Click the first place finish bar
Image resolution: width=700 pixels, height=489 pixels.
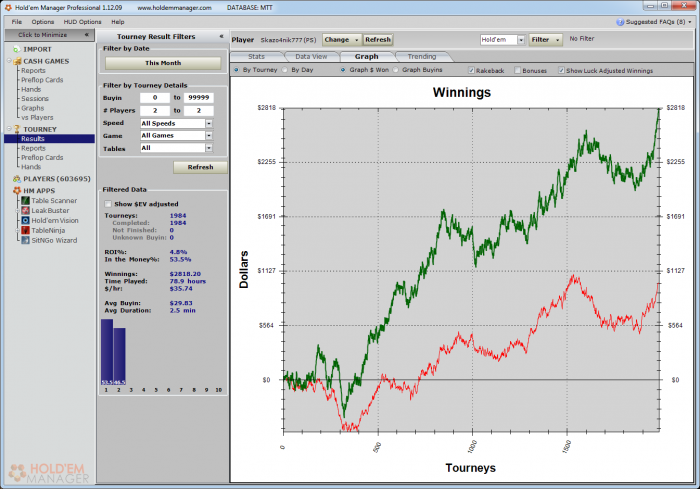click(107, 352)
